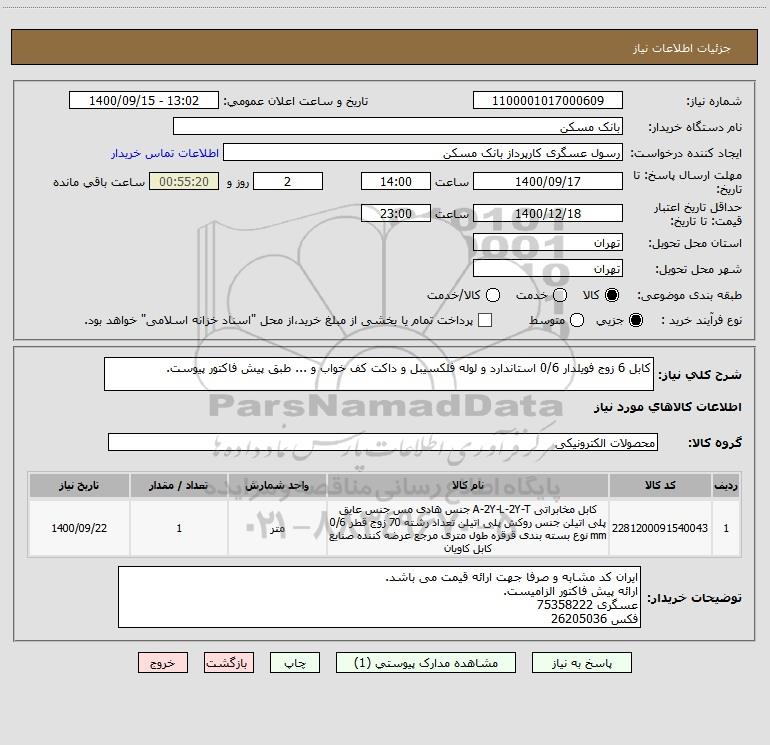Image resolution: width=770 pixels, height=745 pixels.
Task: Click the تعداد / مقدار column header
Action: coord(179,486)
